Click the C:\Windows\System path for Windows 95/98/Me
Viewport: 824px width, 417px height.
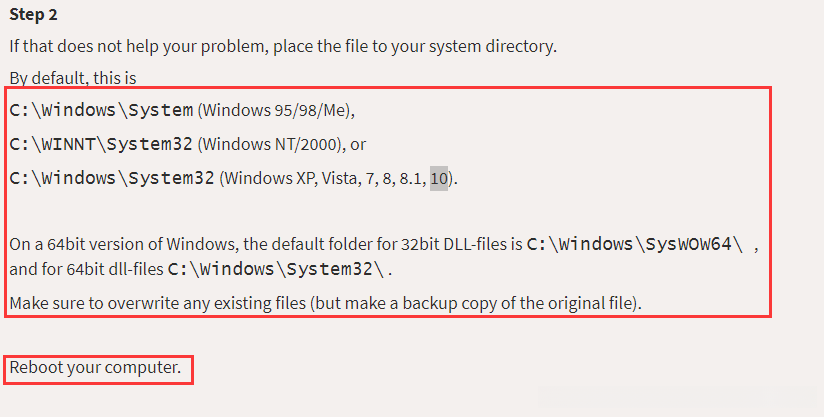tap(100, 110)
